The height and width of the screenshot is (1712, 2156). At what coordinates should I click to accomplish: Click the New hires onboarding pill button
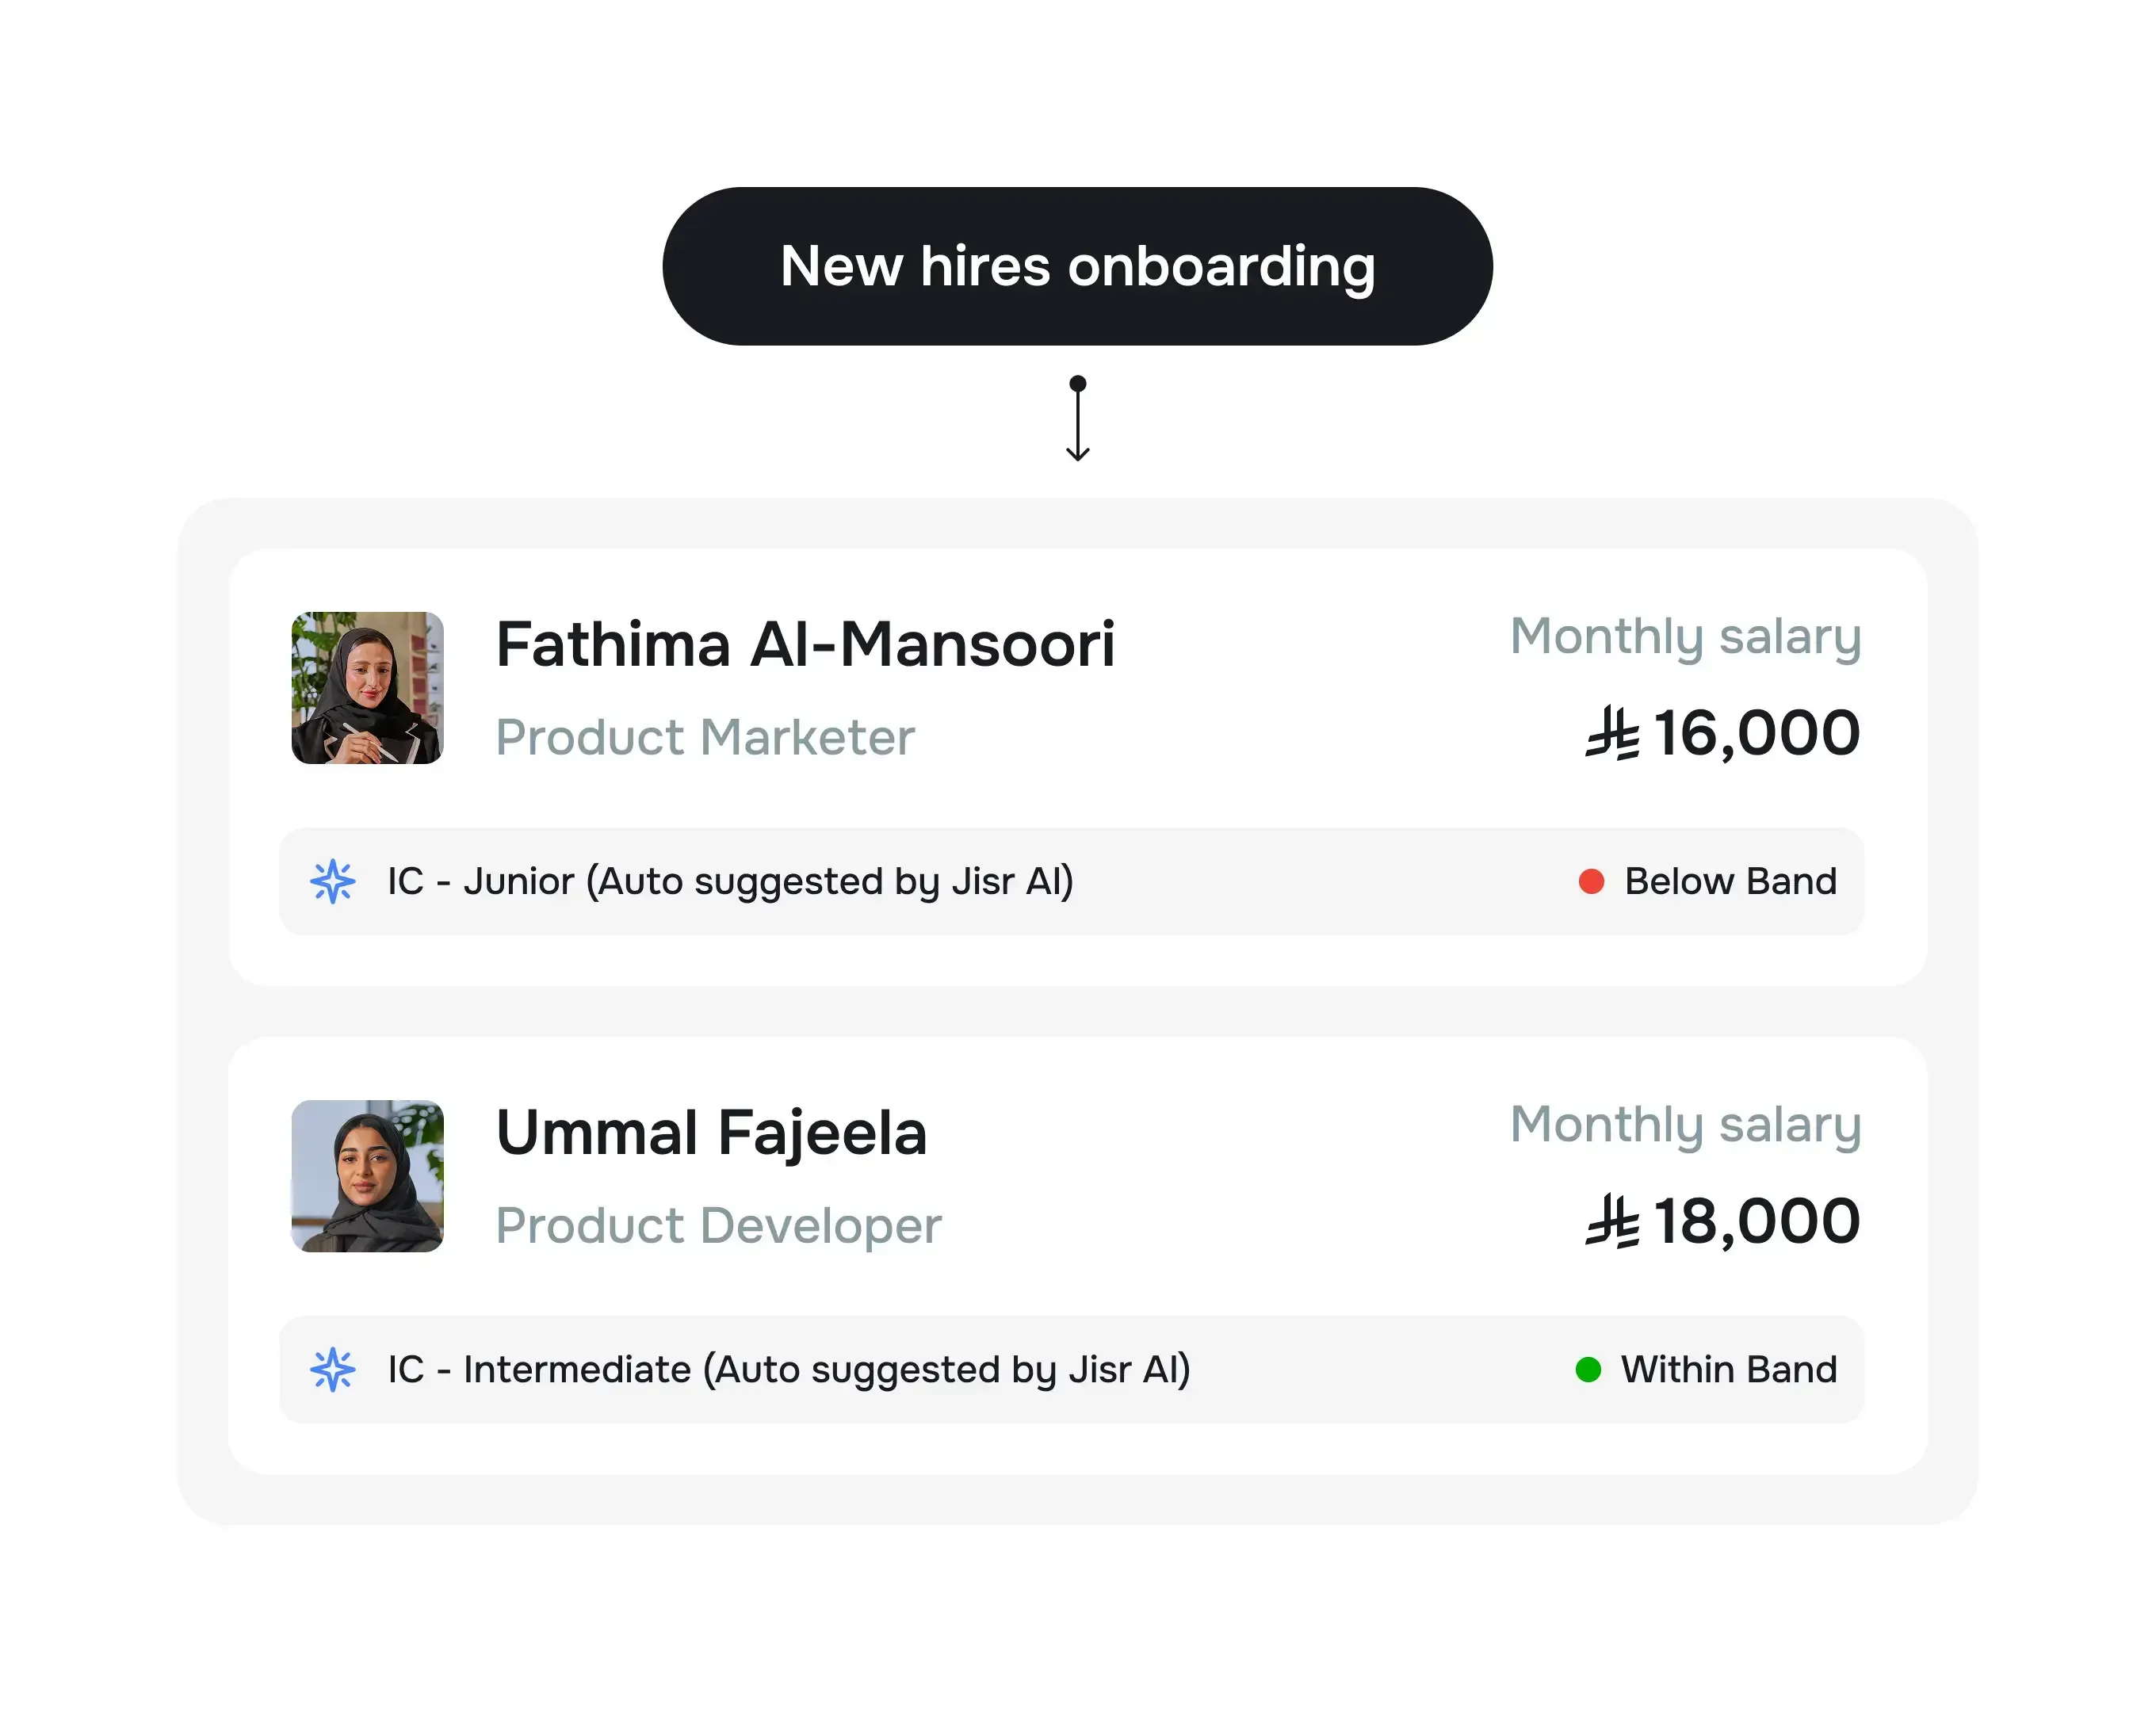pos(1077,266)
